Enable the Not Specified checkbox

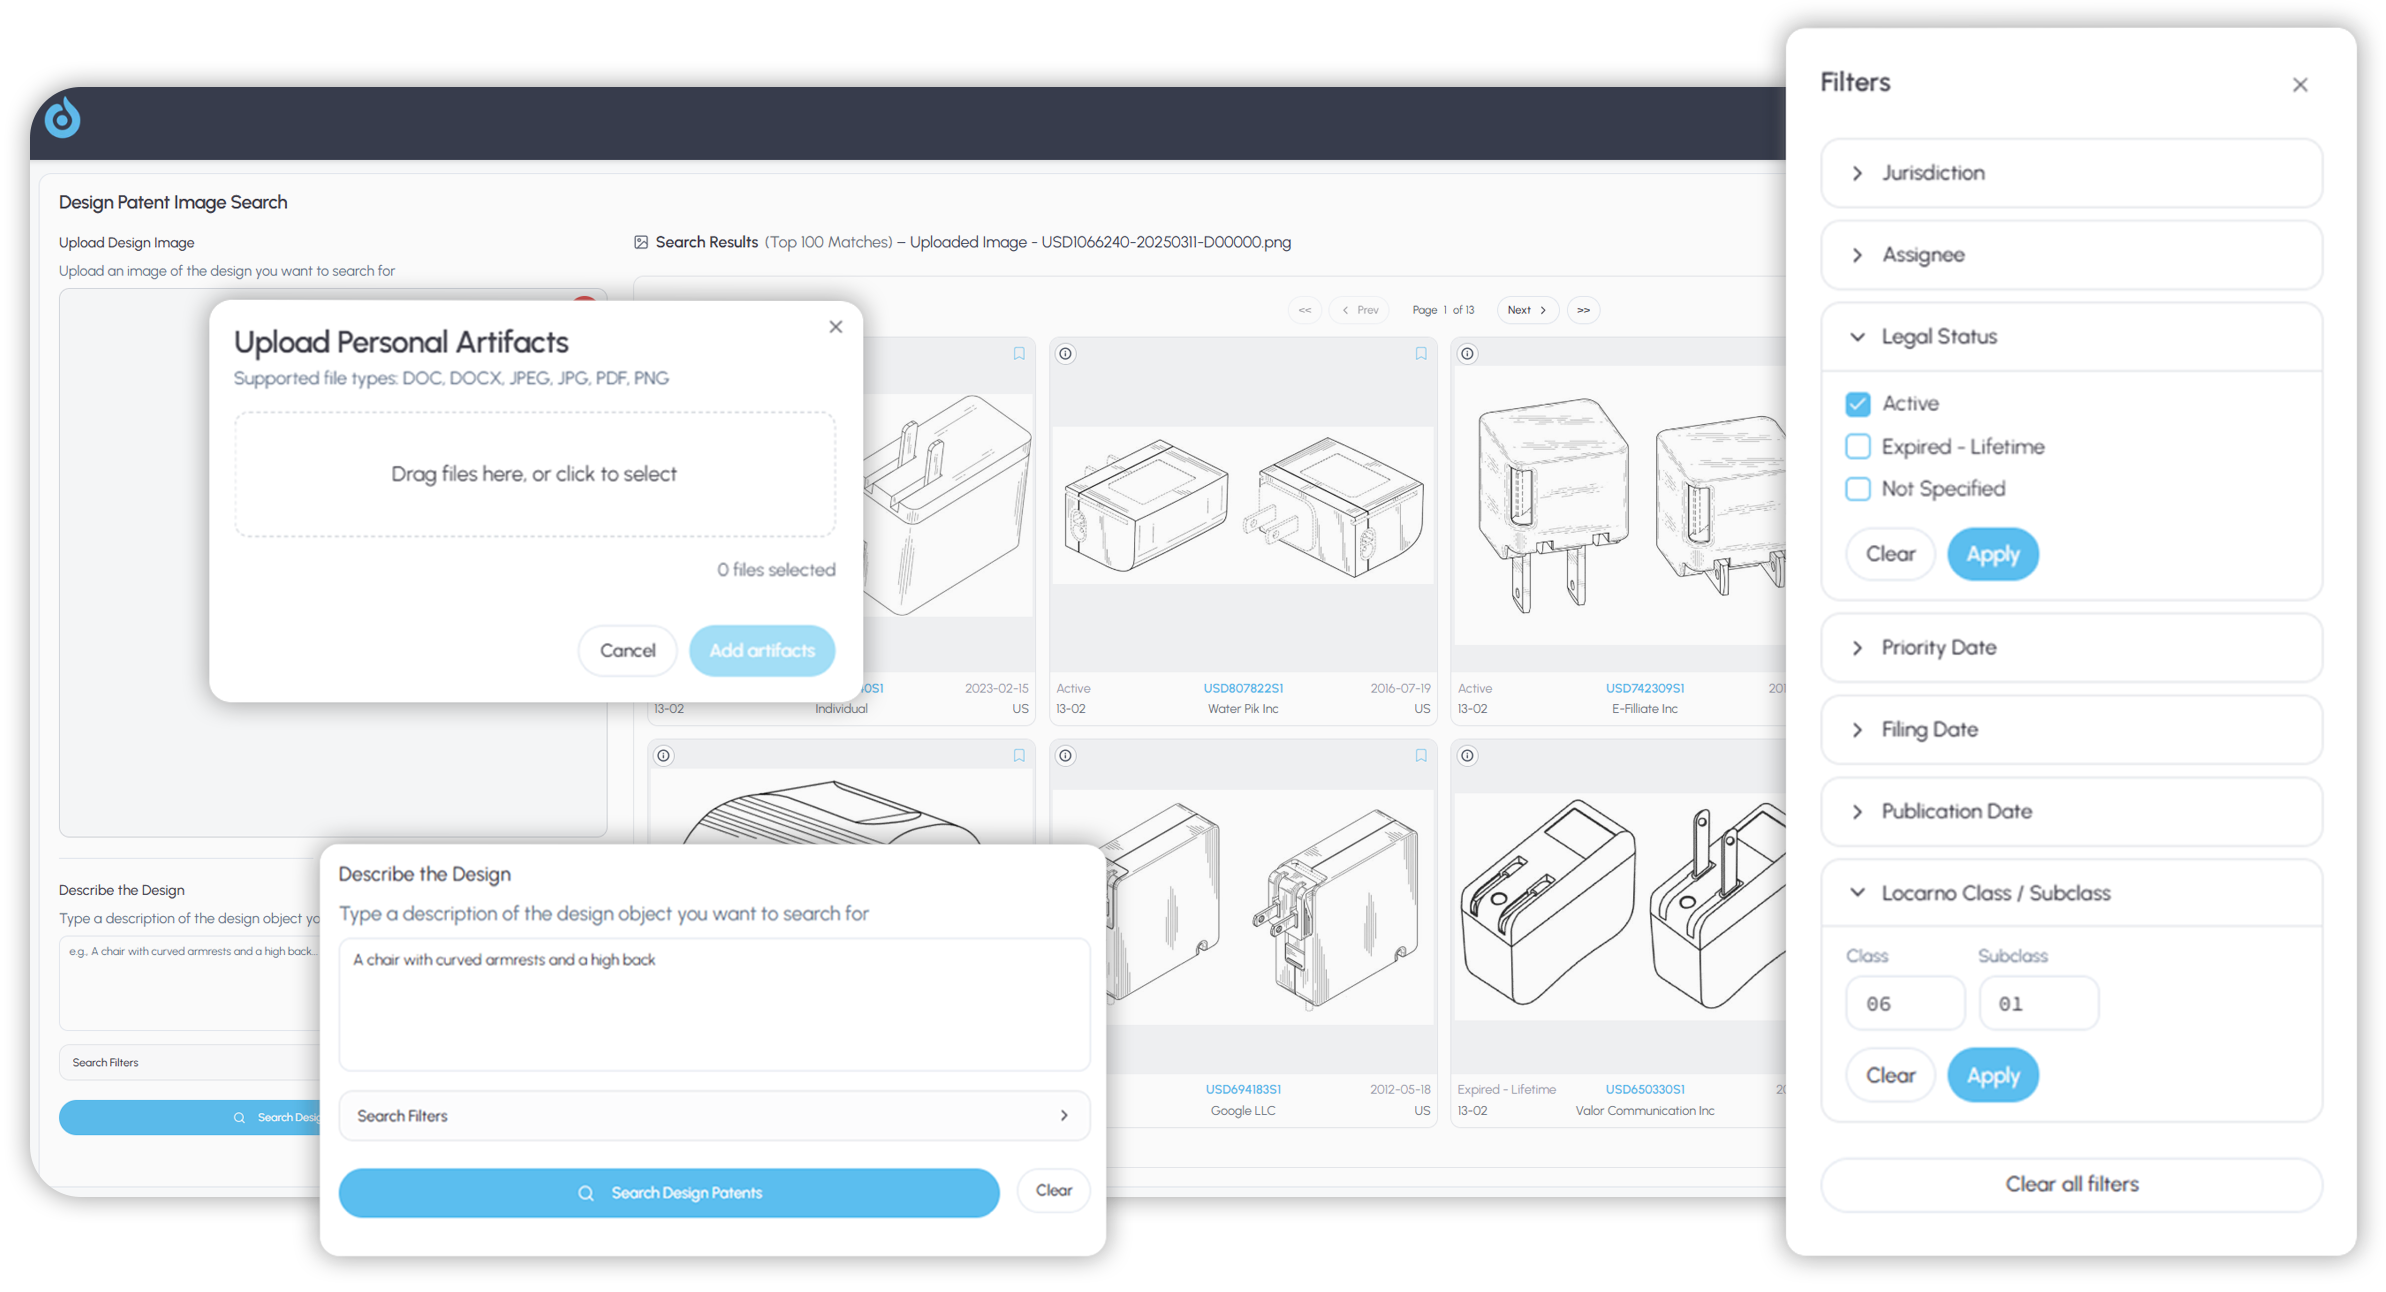[1857, 489]
